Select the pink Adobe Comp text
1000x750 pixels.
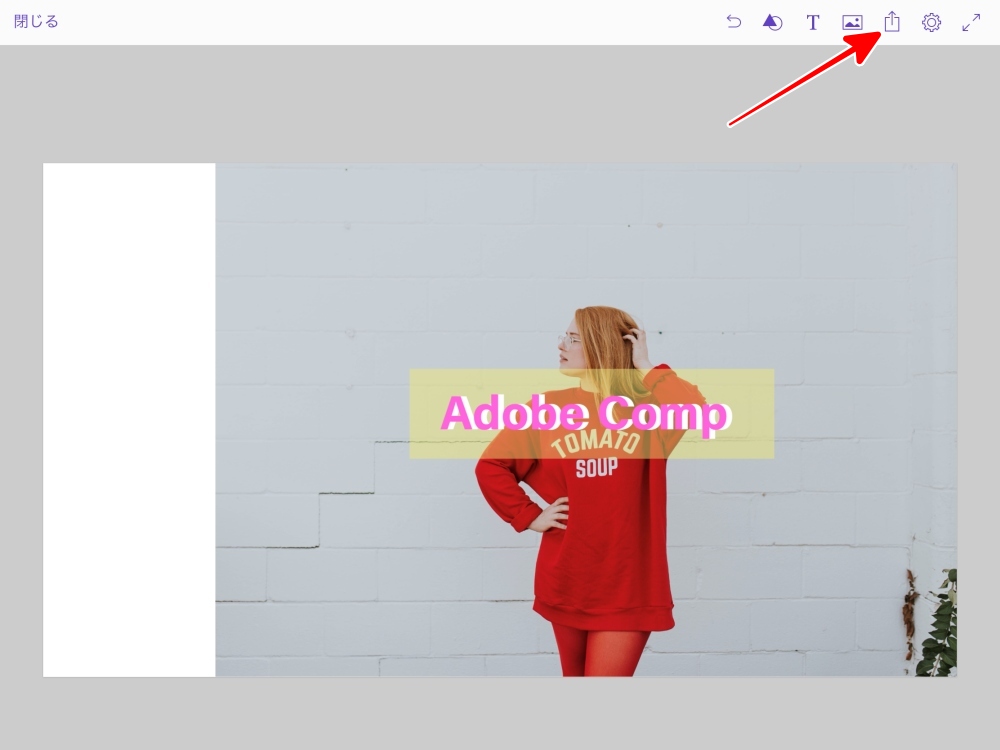point(585,413)
